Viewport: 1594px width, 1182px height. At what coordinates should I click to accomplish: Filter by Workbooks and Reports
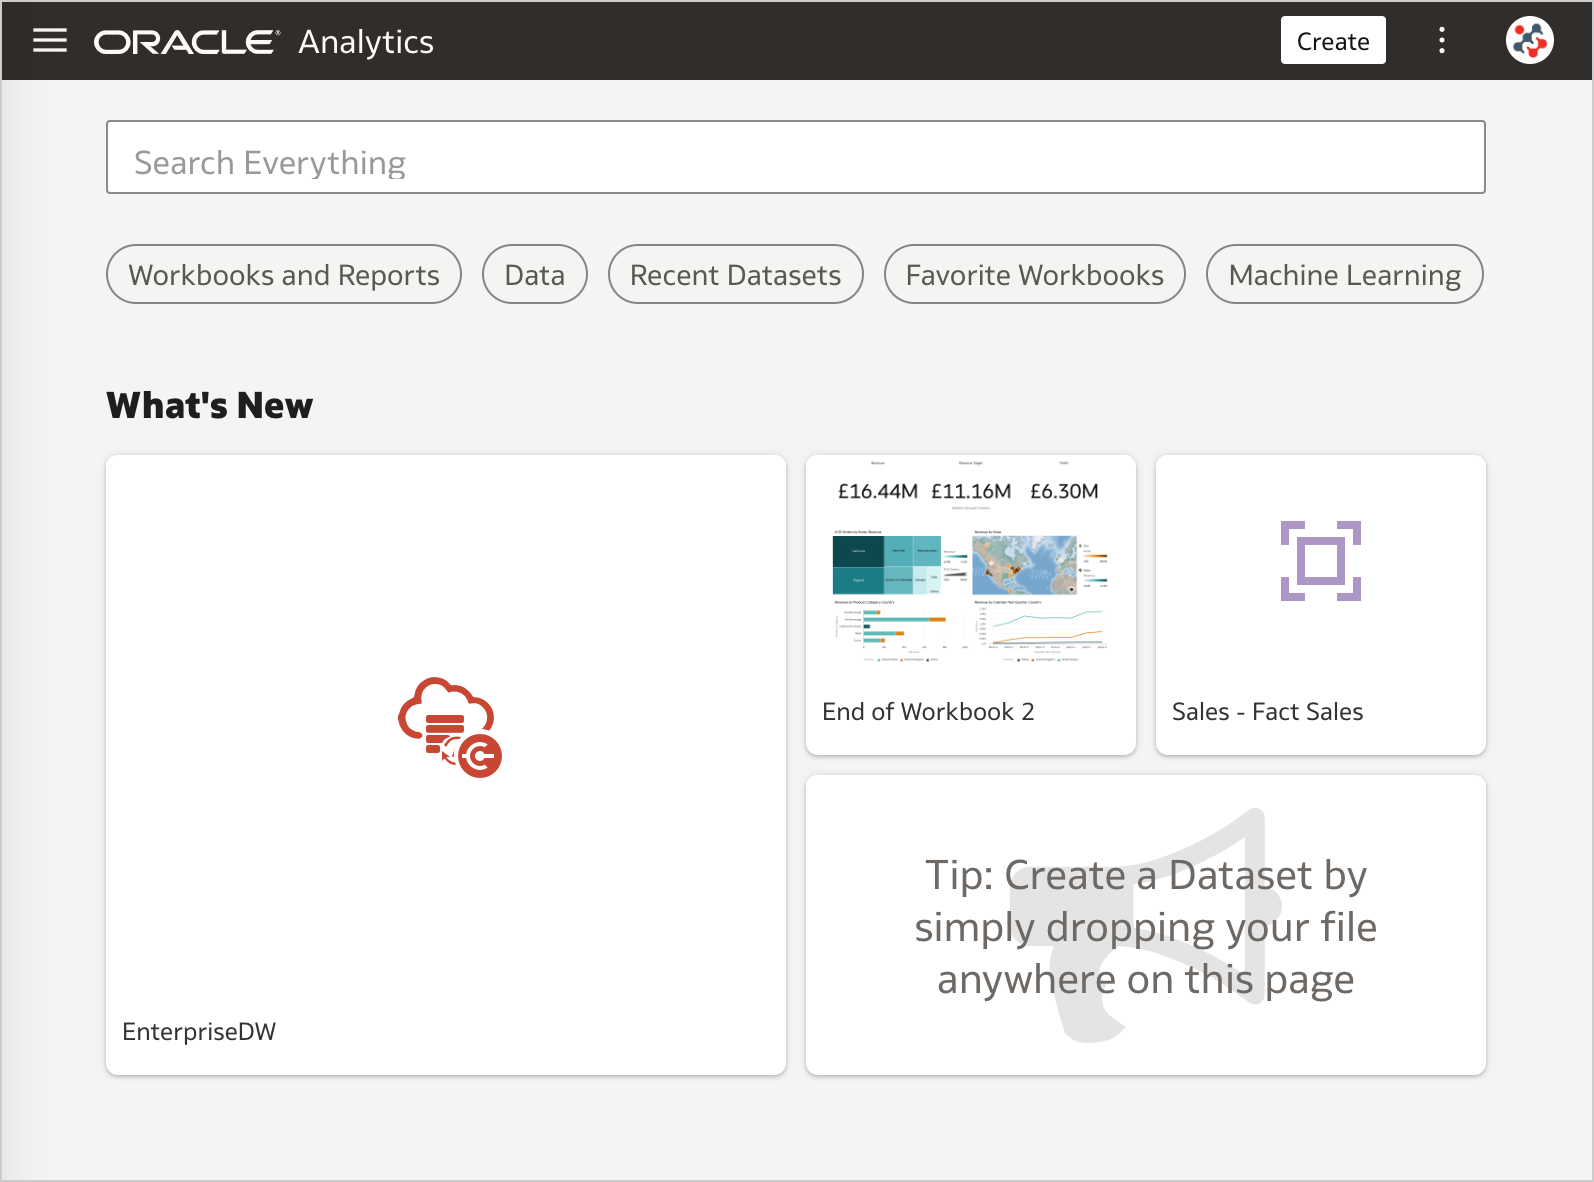pyautogui.click(x=284, y=274)
